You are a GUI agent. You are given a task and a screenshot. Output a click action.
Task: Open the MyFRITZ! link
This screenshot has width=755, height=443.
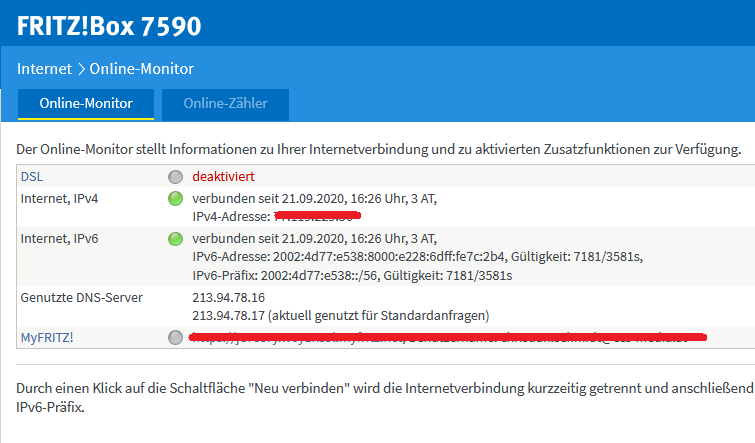pos(47,338)
